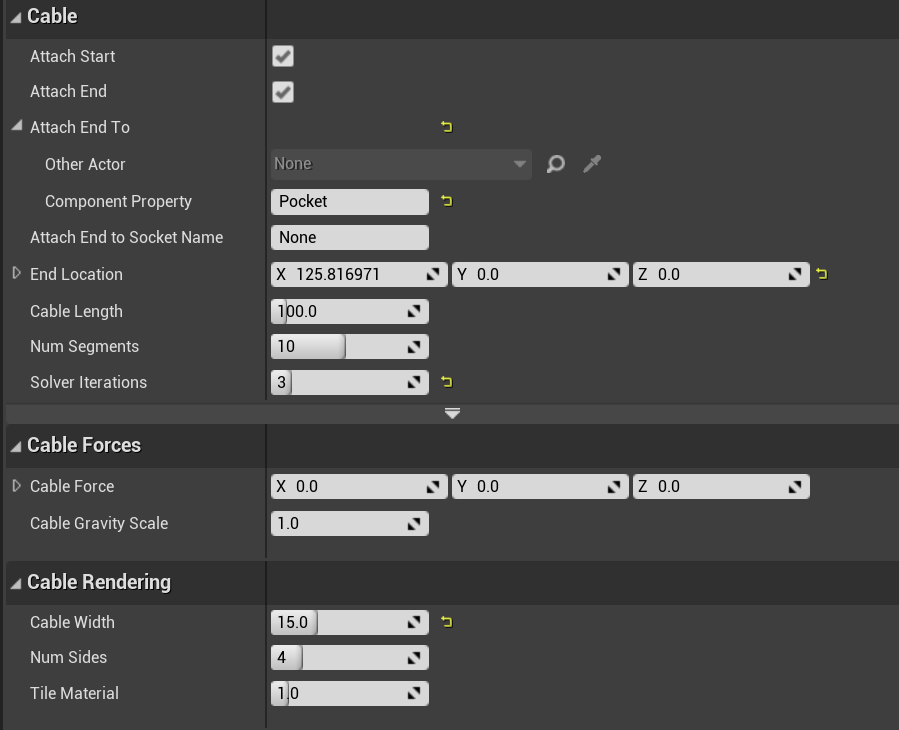Click spin arrow in Solver Iterations field
Image resolution: width=899 pixels, height=730 pixels.
click(x=414, y=382)
